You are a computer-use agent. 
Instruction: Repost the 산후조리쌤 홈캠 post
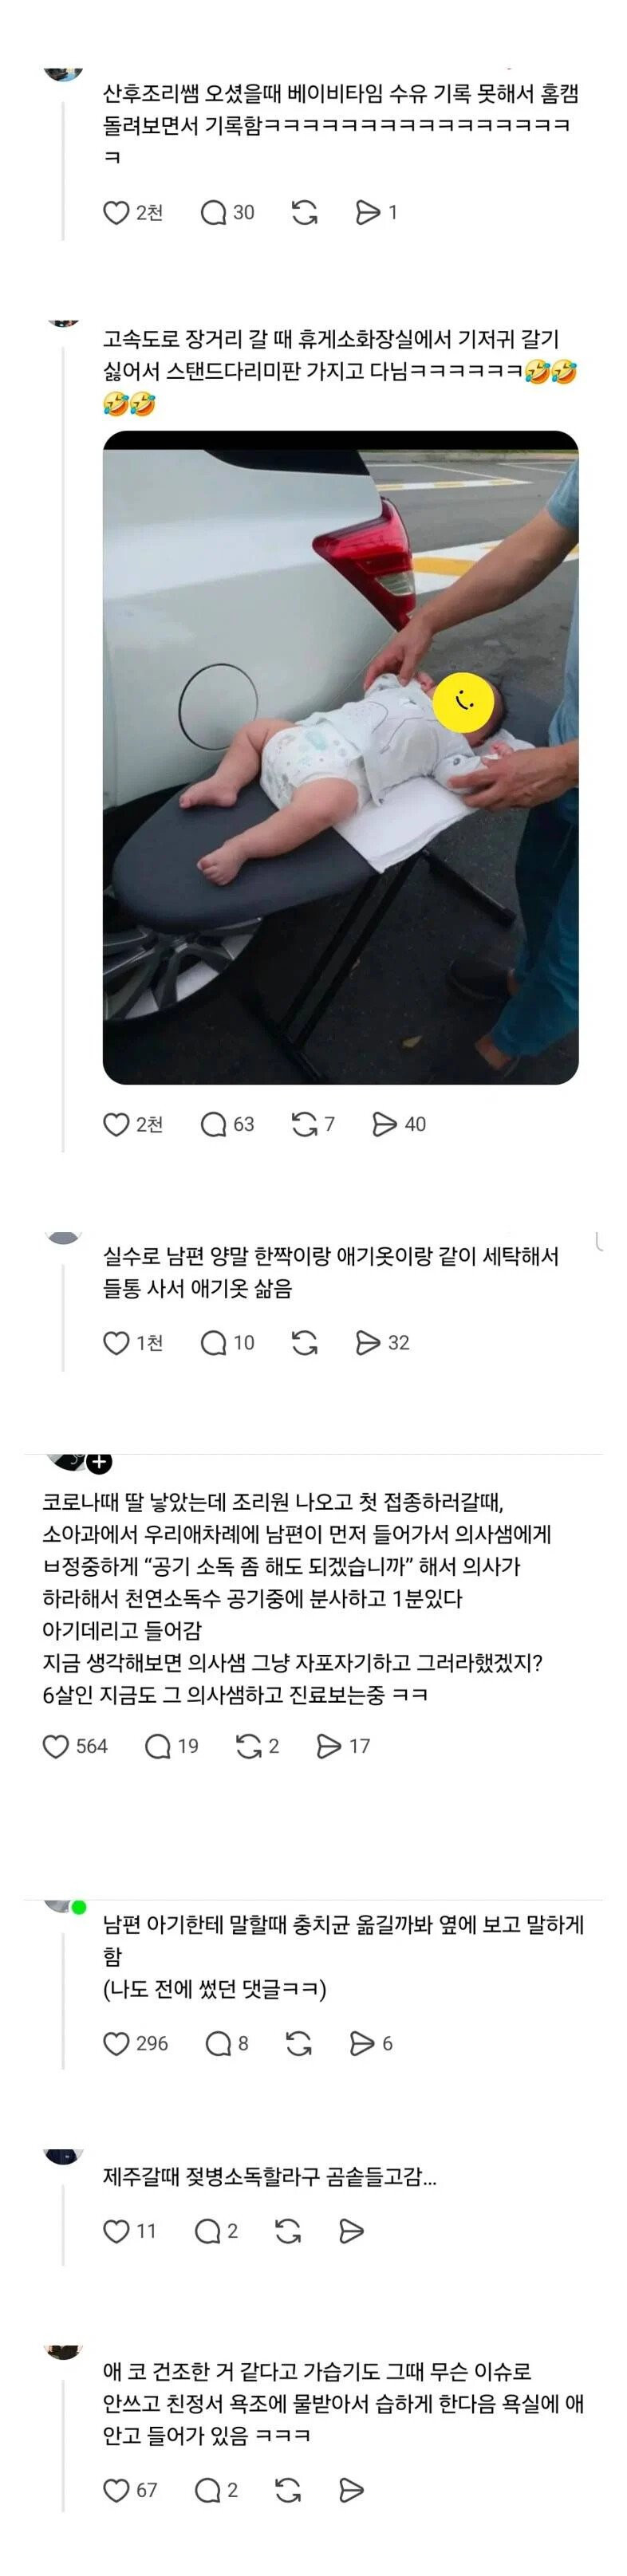[304, 212]
